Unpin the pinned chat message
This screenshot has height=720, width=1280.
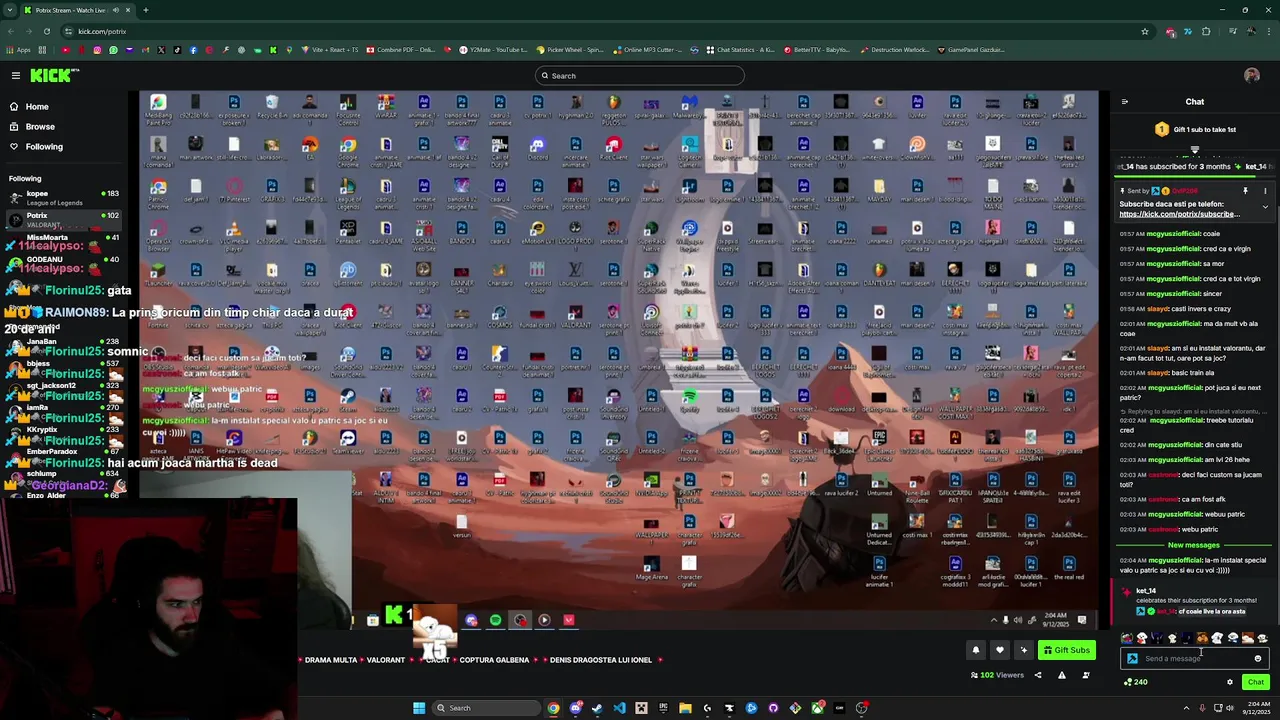1245,190
